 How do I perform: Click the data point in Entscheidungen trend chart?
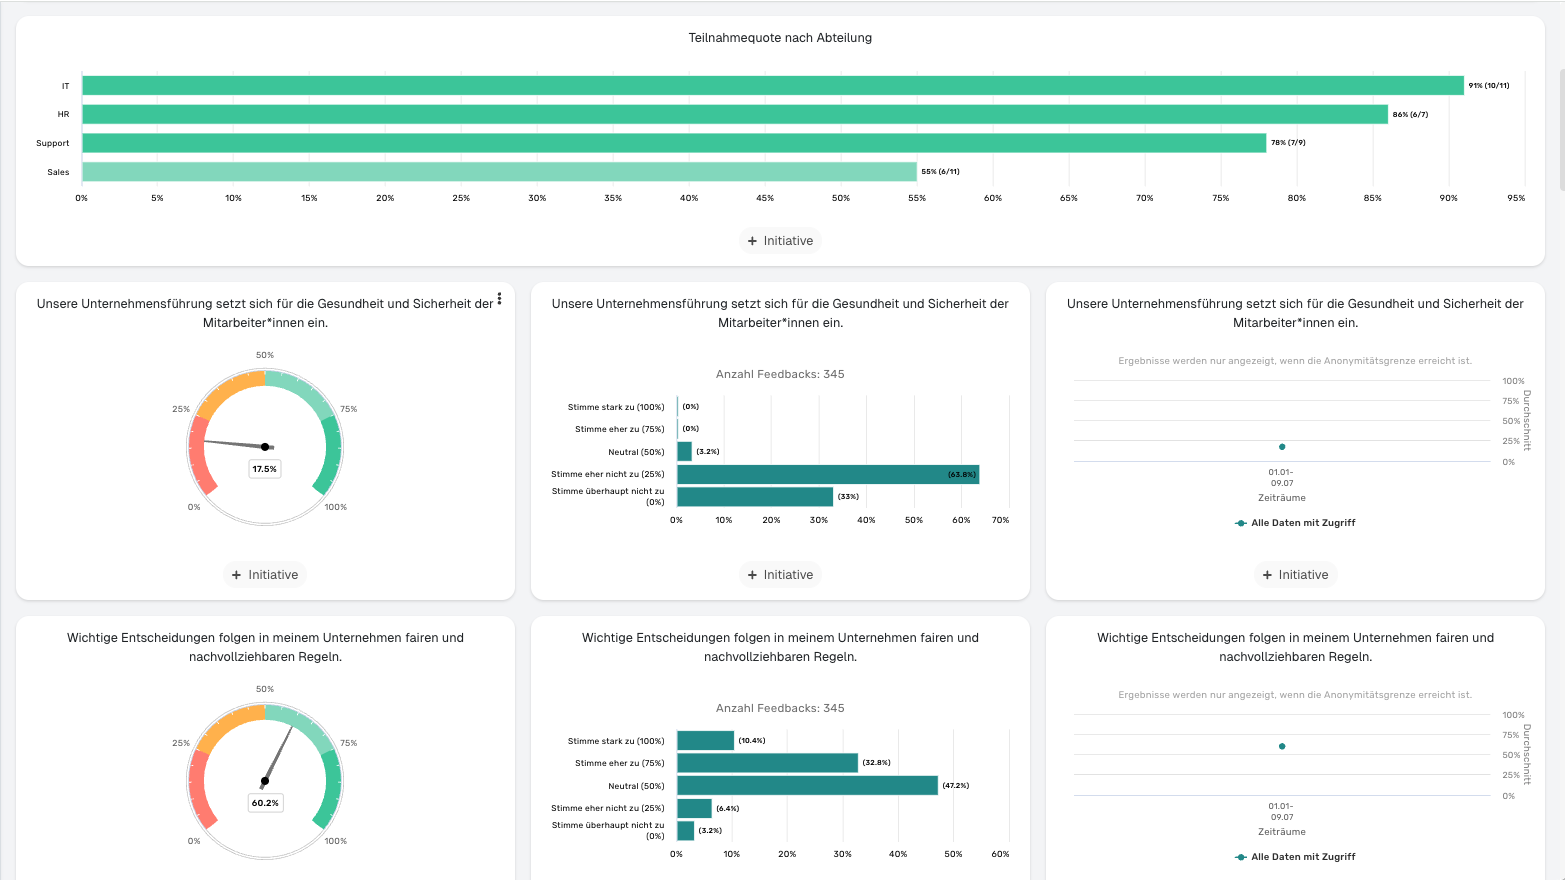[x=1282, y=746]
